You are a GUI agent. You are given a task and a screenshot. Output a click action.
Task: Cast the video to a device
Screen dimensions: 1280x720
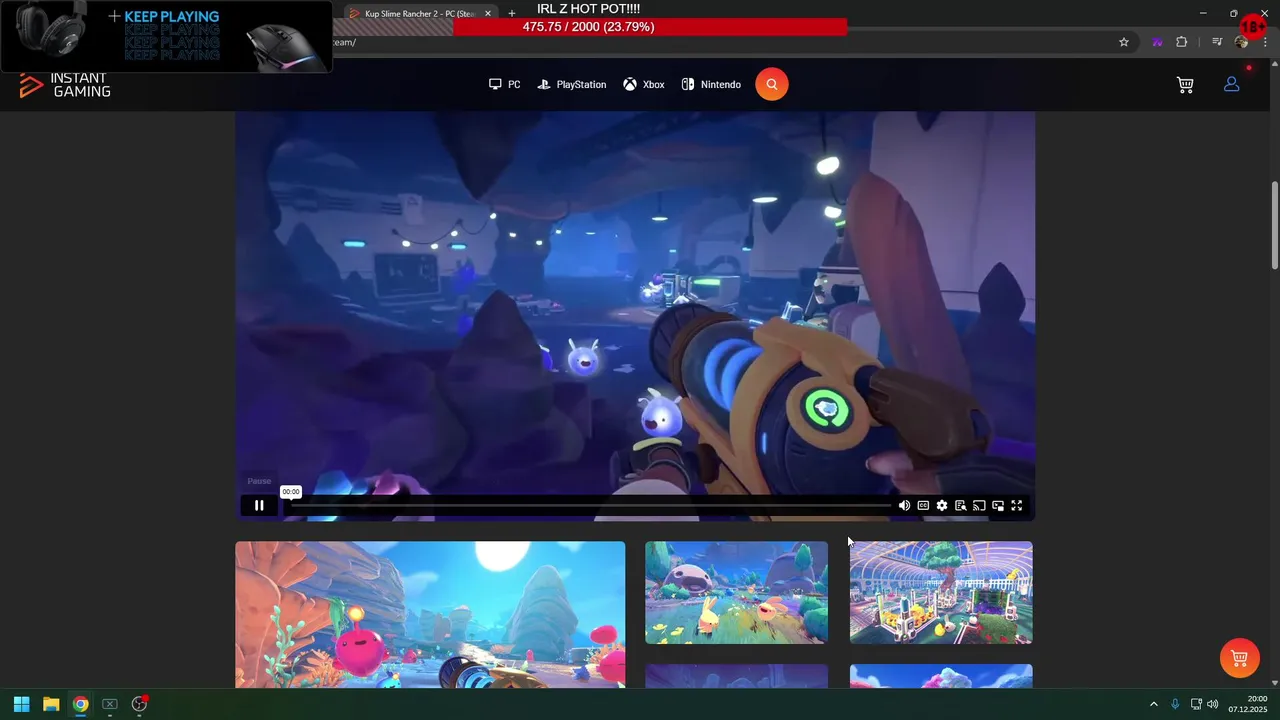(x=979, y=505)
